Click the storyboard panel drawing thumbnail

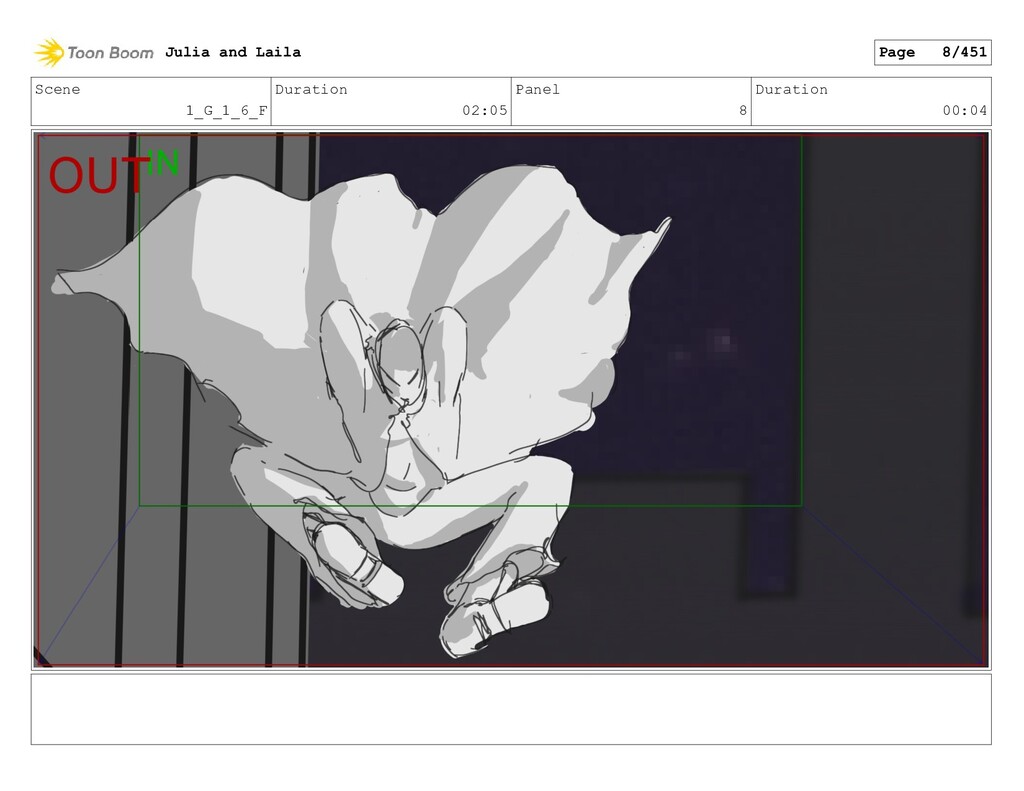coord(511,400)
